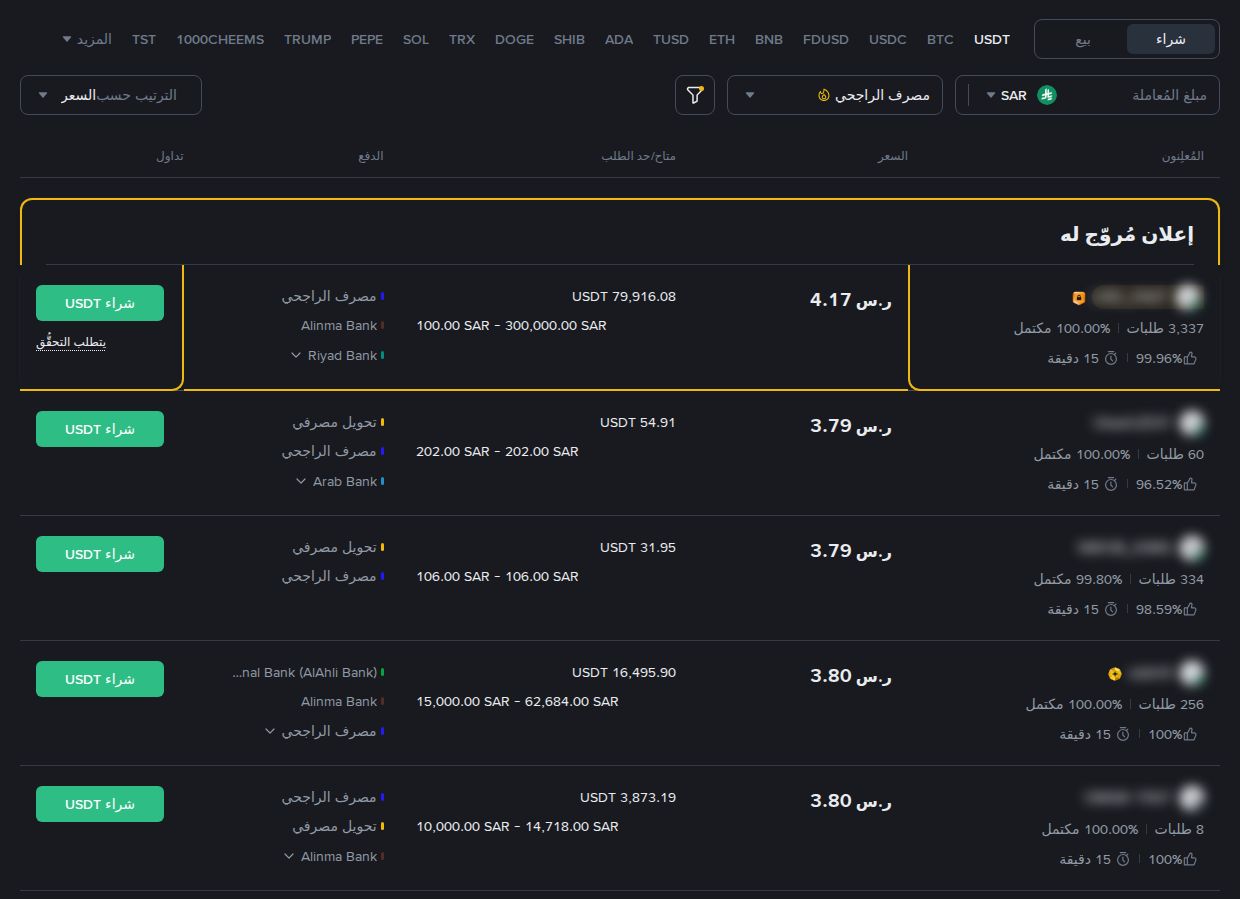Click the SAR currency symbol icon
This screenshot has height=899, width=1240.
1046,95
